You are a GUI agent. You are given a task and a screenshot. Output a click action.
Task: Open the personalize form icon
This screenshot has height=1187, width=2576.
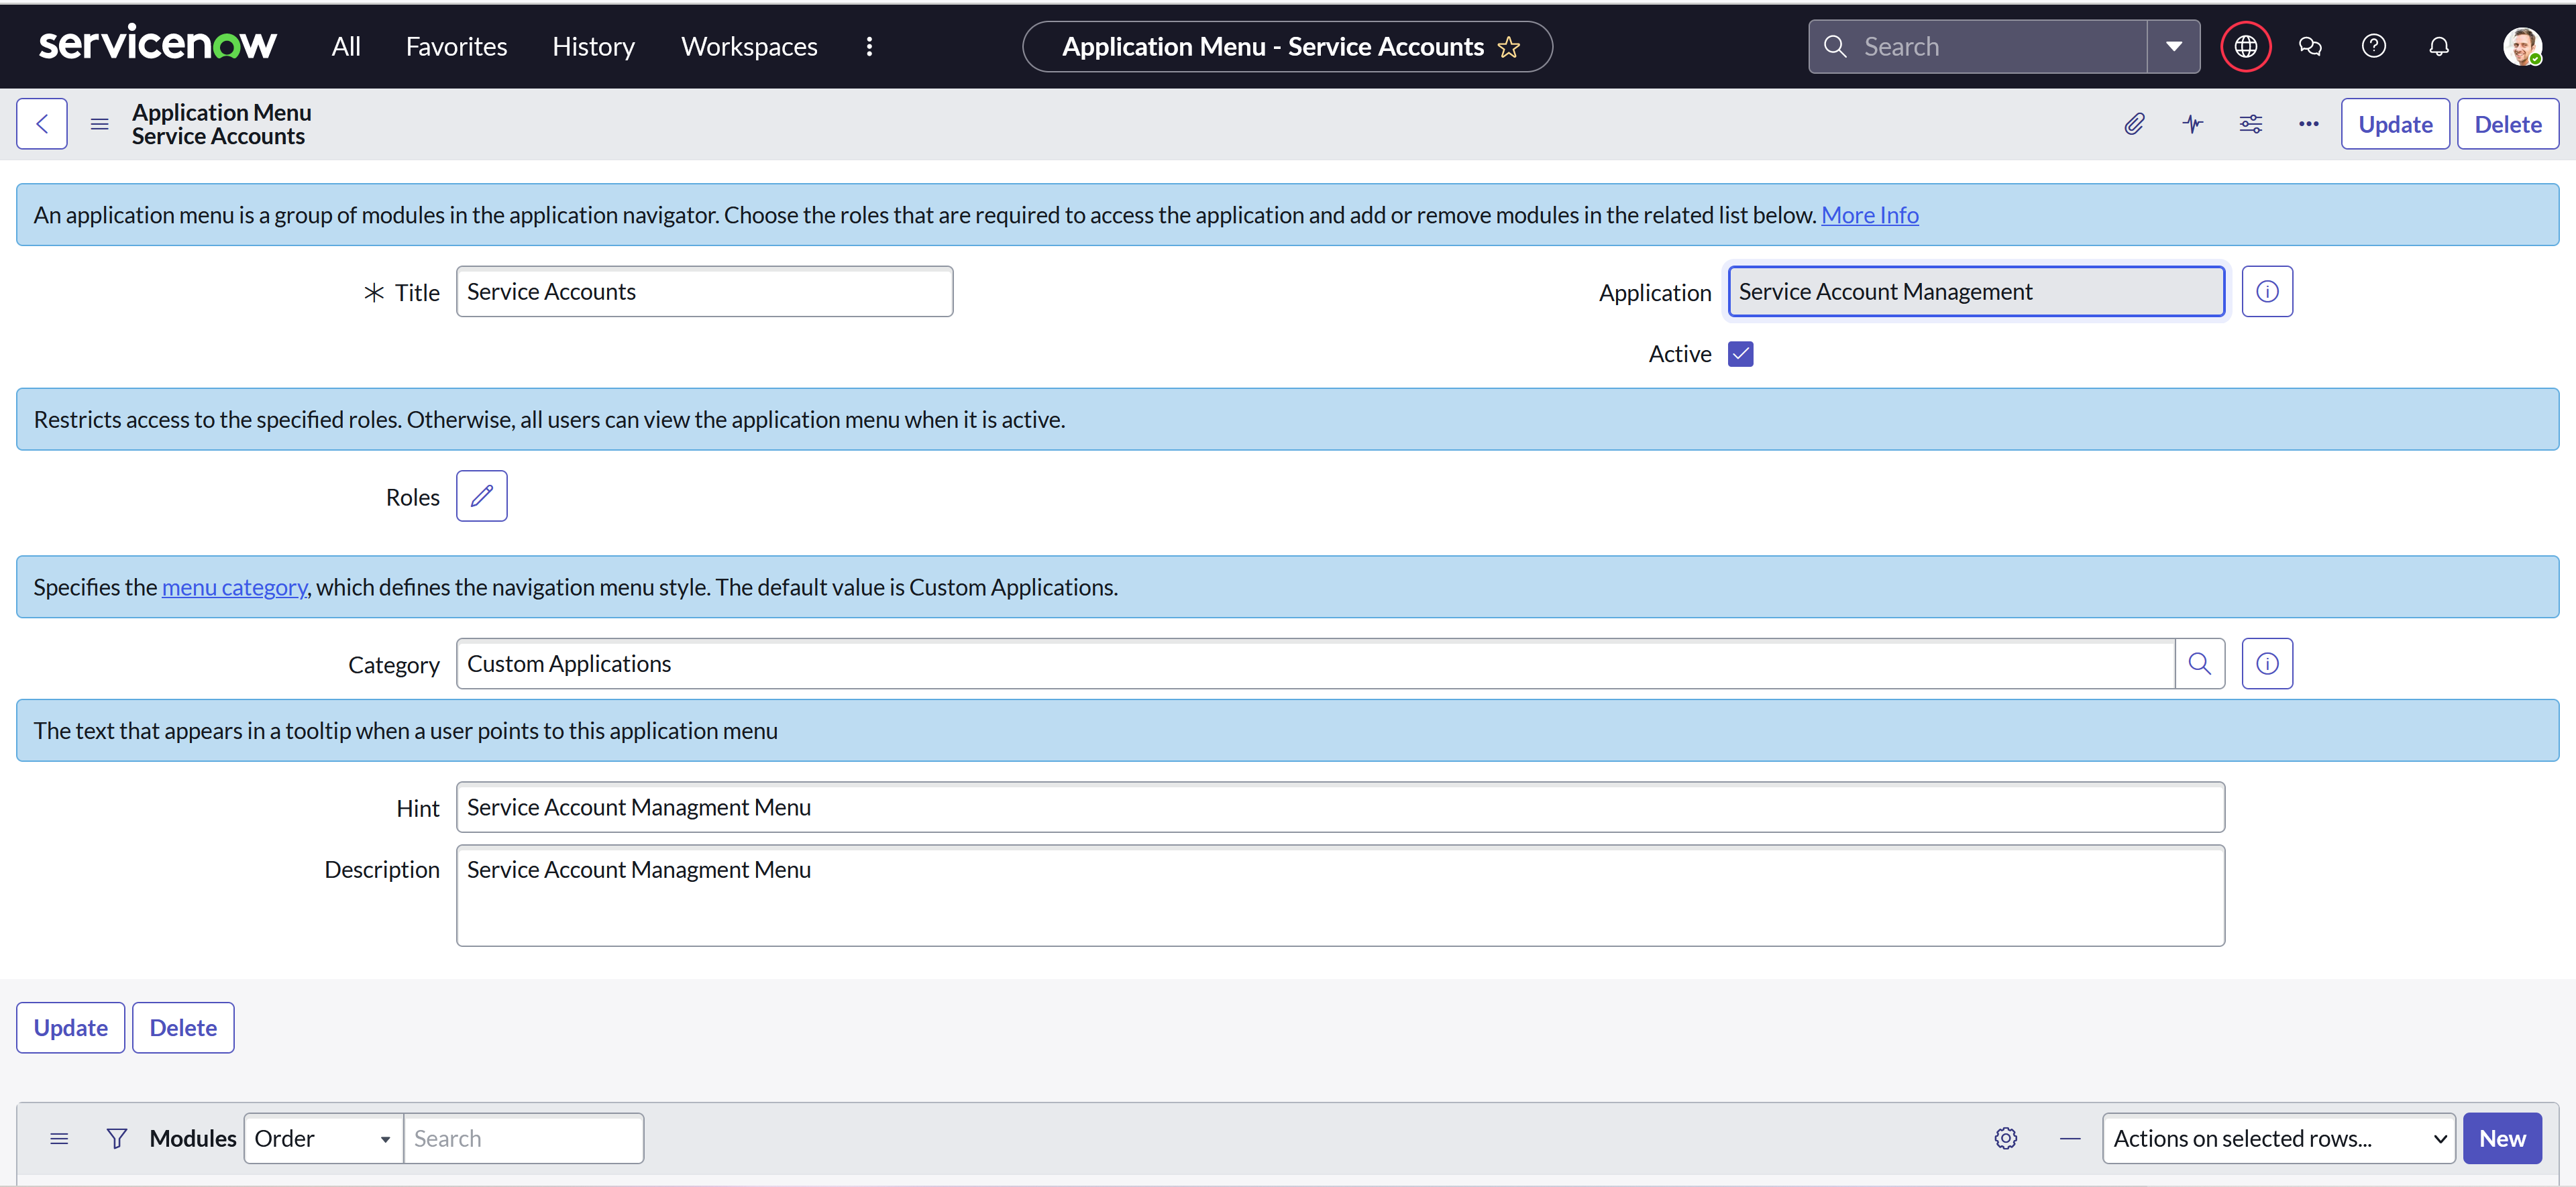tap(2250, 123)
